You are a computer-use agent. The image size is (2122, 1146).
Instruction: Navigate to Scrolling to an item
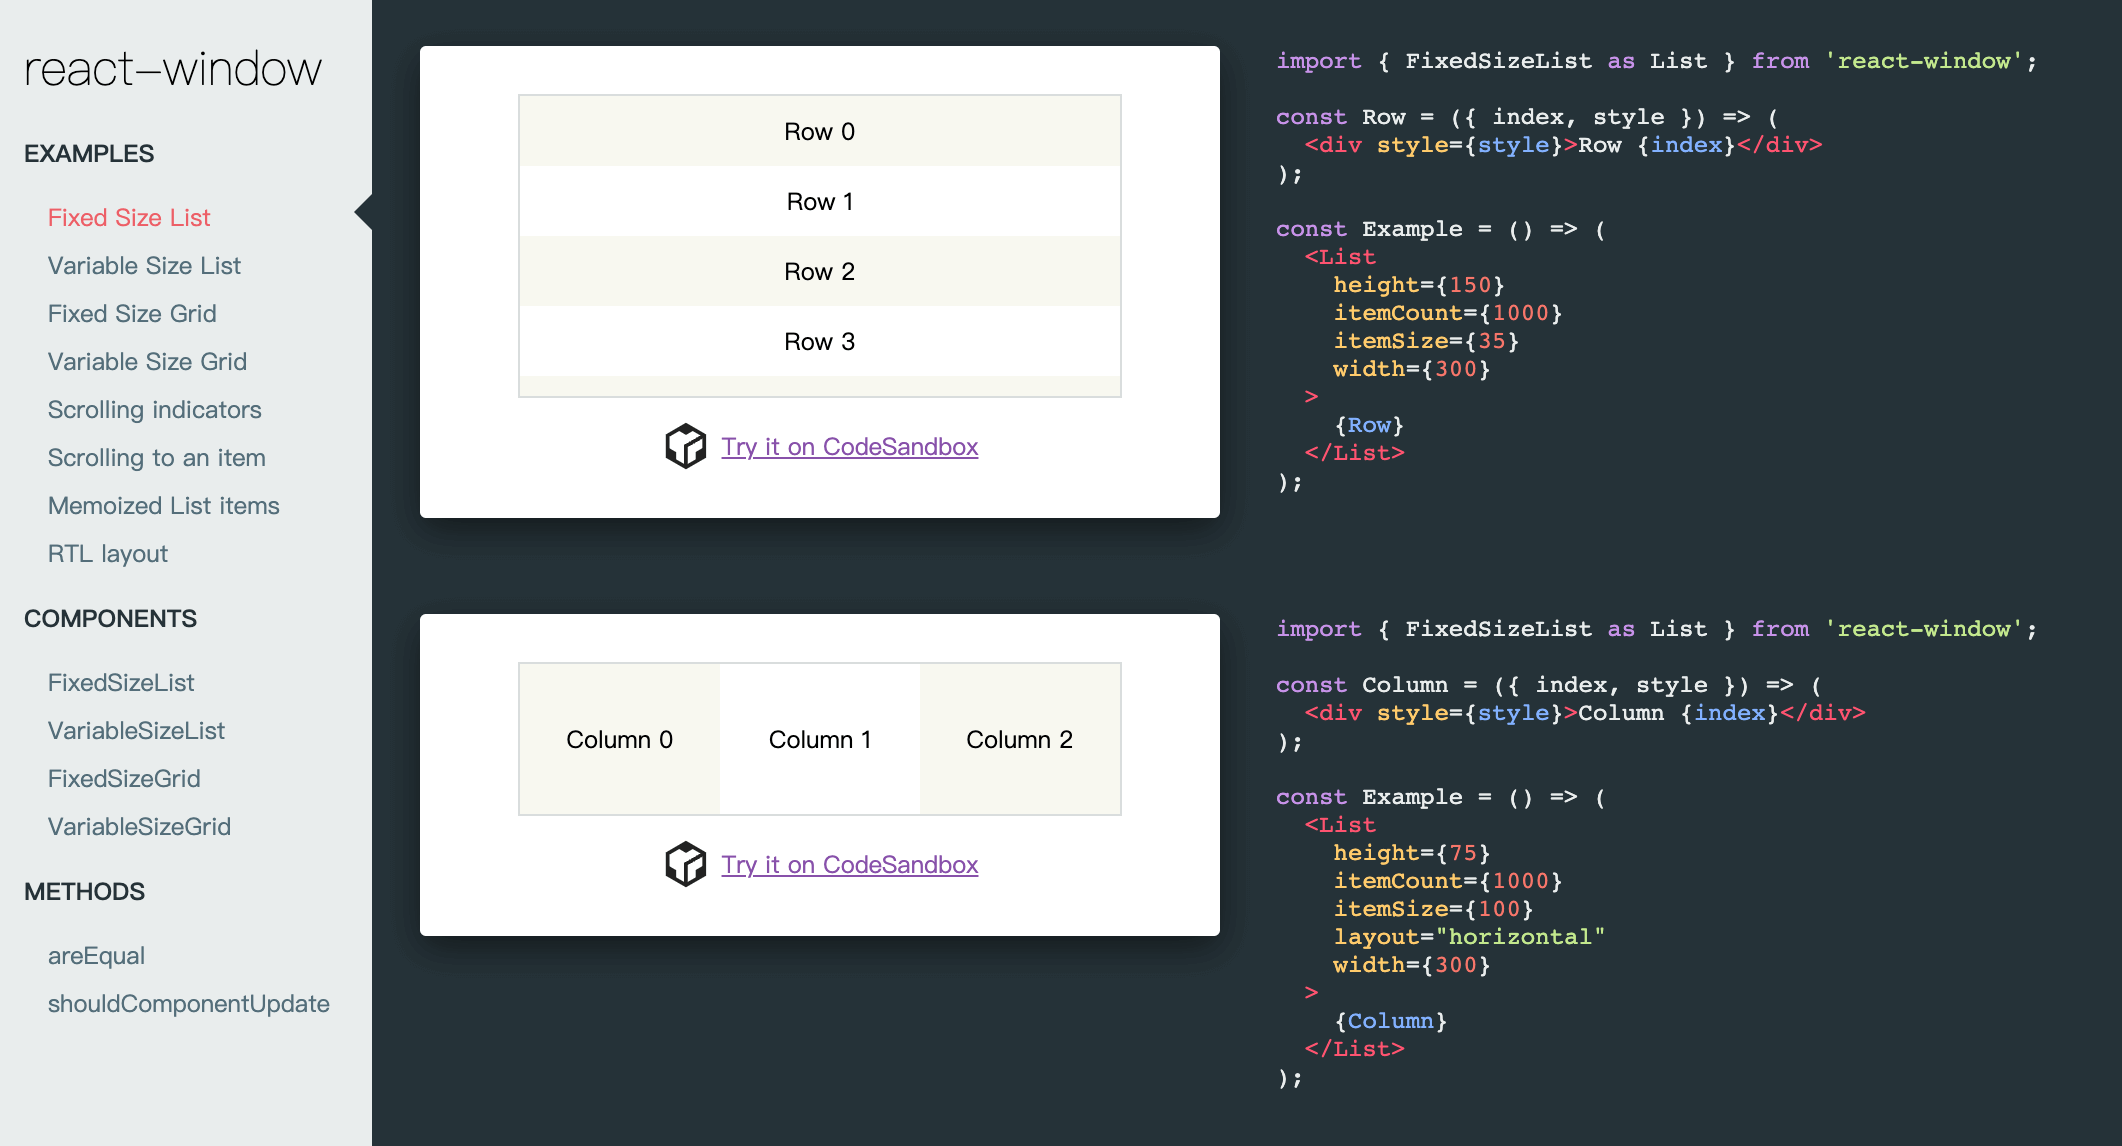pyautogui.click(x=156, y=458)
